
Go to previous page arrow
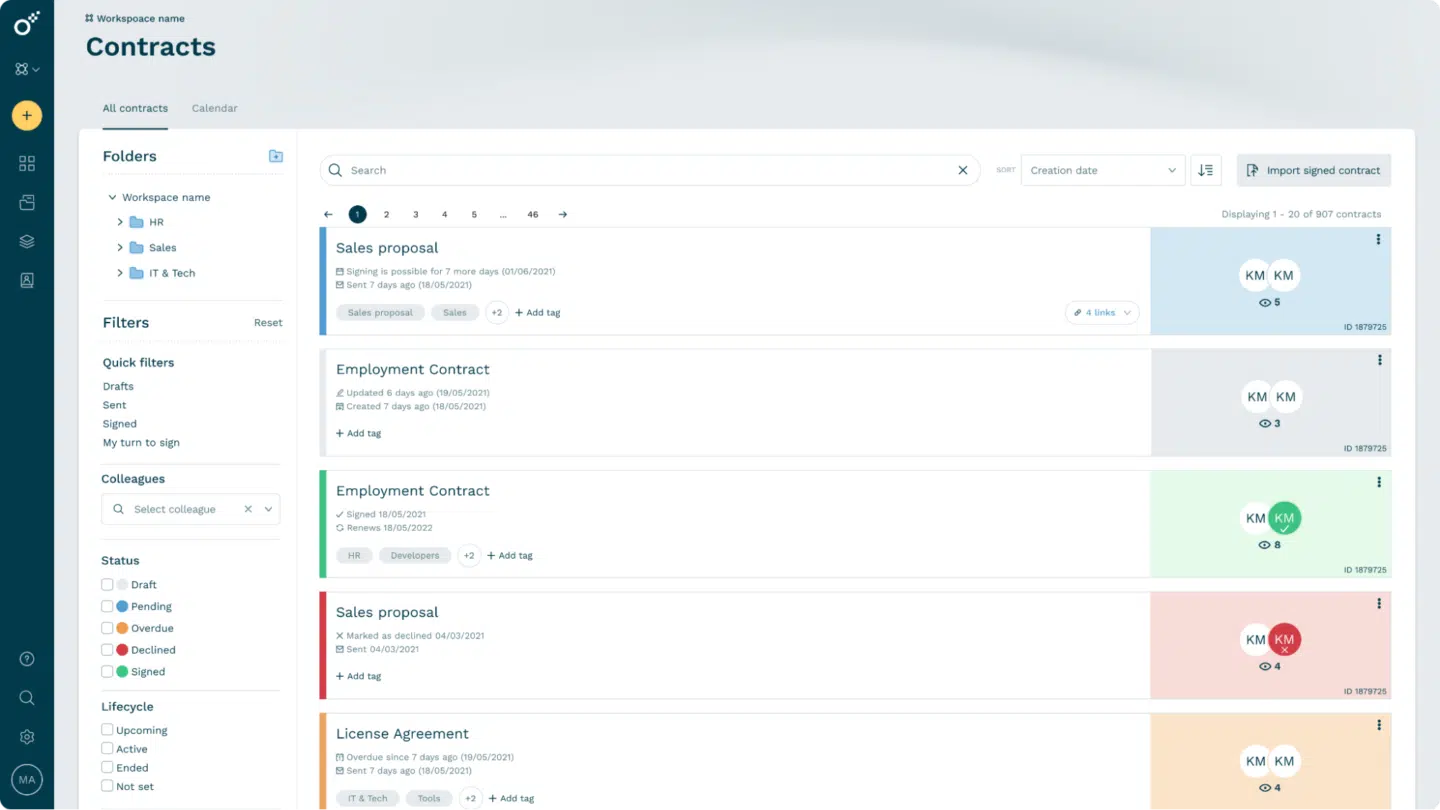pos(328,214)
